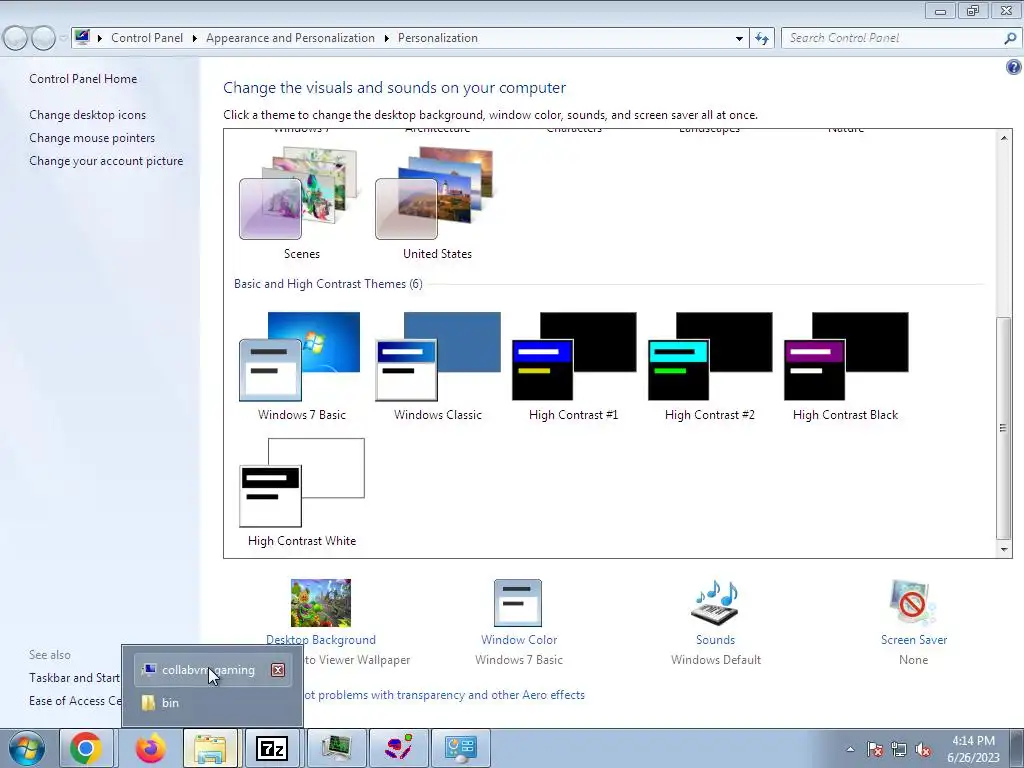Open Change your account picture link
Screen dimensions: 1024x768
[106, 161]
